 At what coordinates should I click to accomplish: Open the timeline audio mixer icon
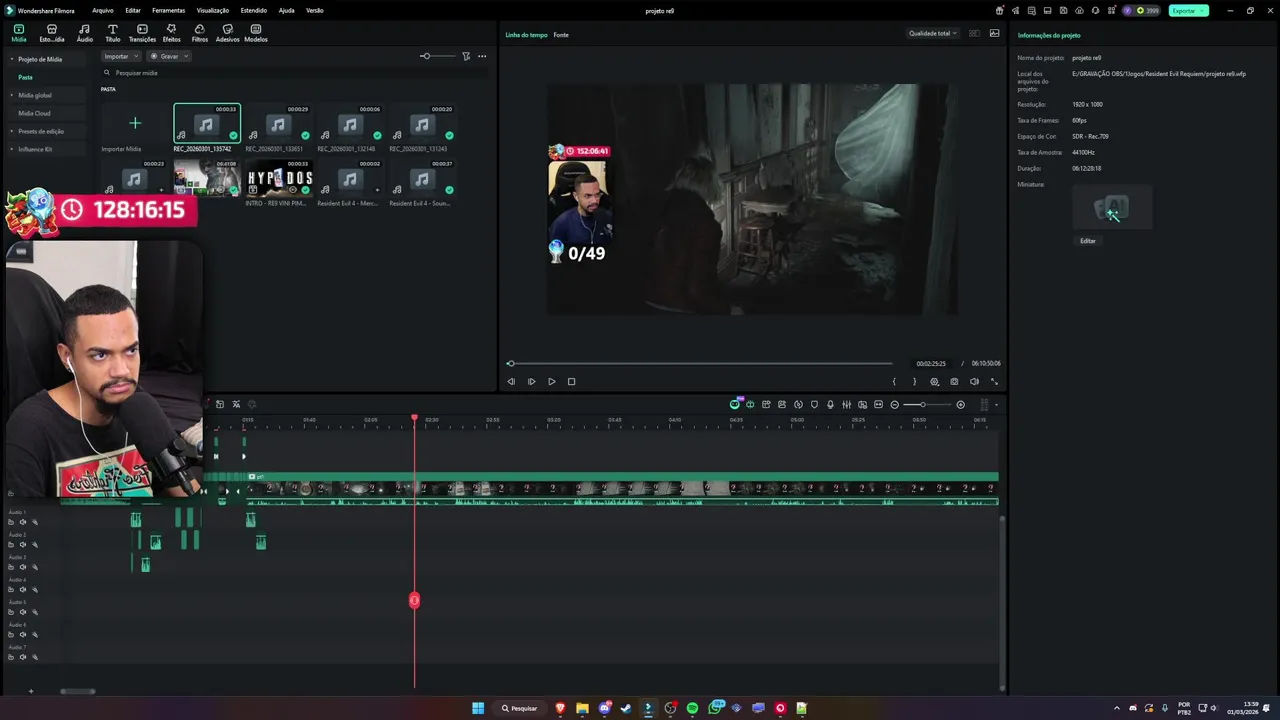click(x=846, y=405)
